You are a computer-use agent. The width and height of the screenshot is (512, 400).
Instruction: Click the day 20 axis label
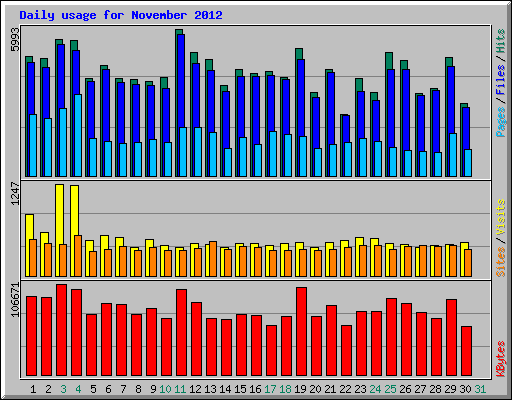click(x=315, y=389)
